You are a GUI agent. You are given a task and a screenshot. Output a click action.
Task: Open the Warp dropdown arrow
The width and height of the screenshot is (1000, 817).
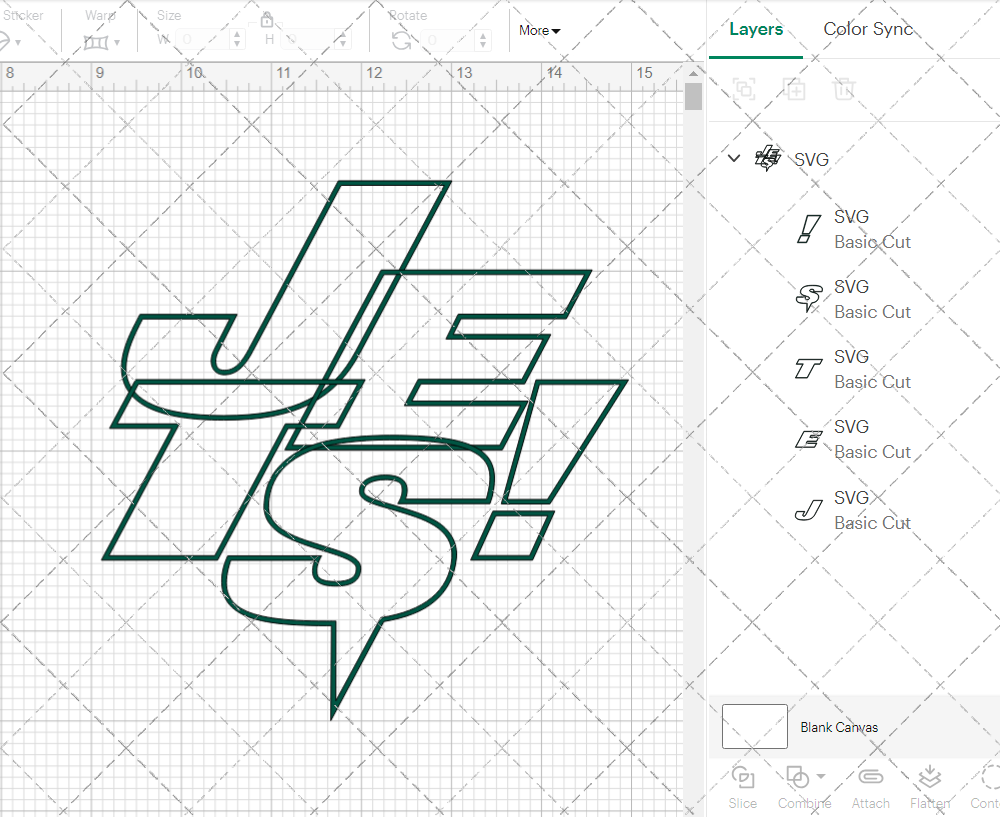point(117,43)
